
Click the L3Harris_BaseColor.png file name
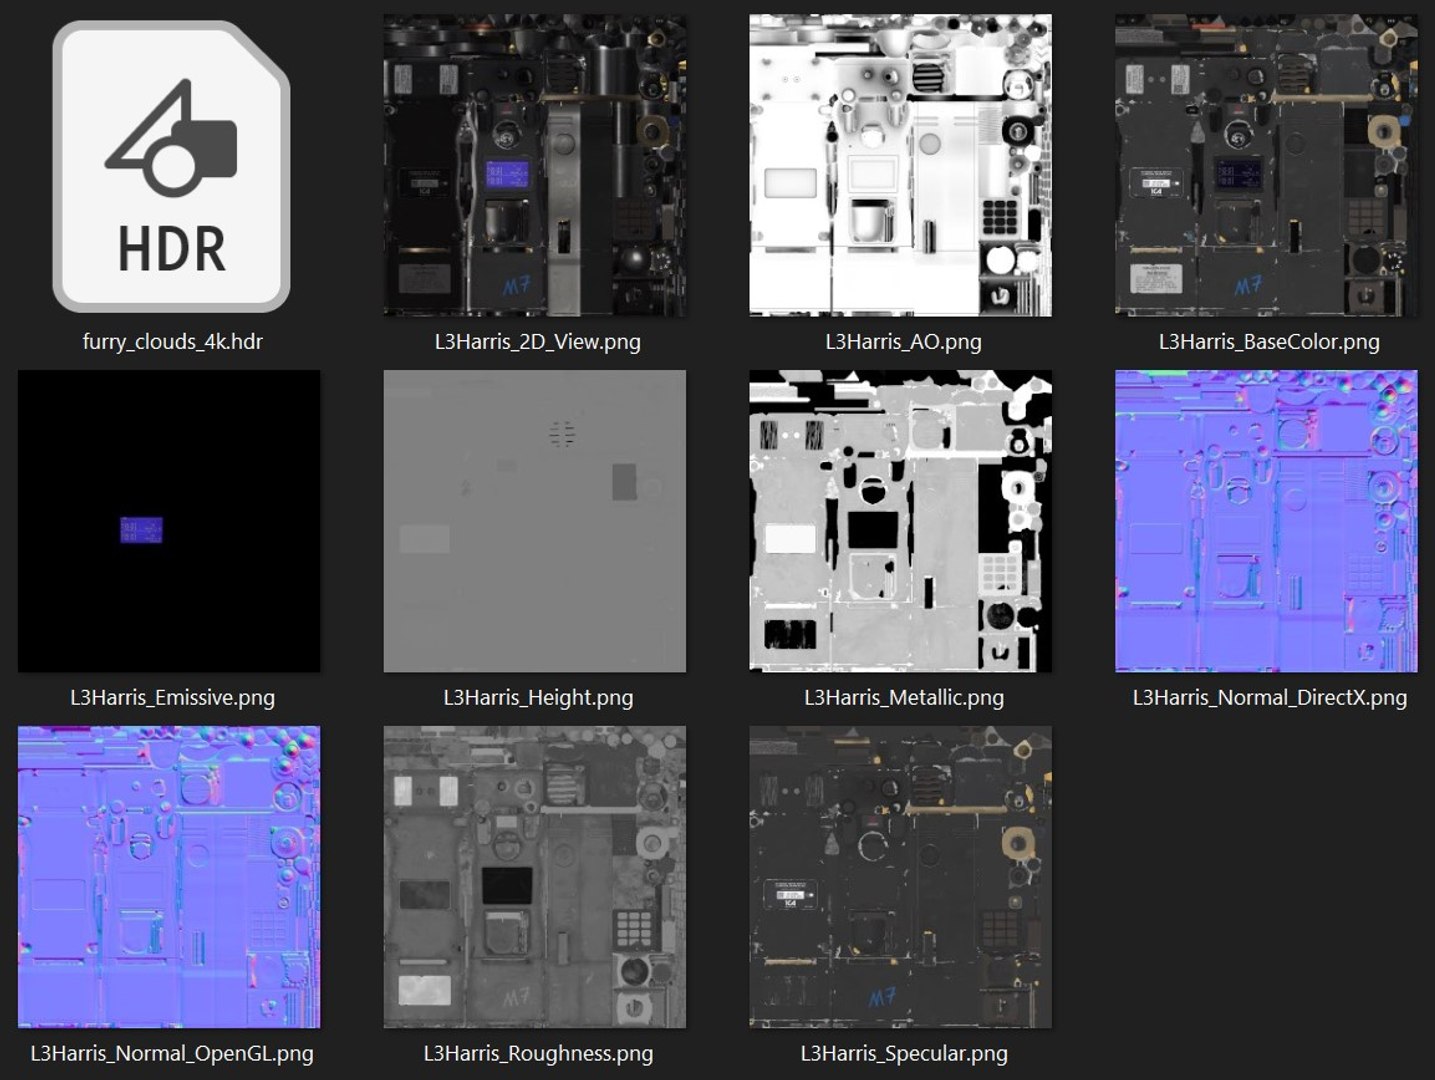[1269, 342]
